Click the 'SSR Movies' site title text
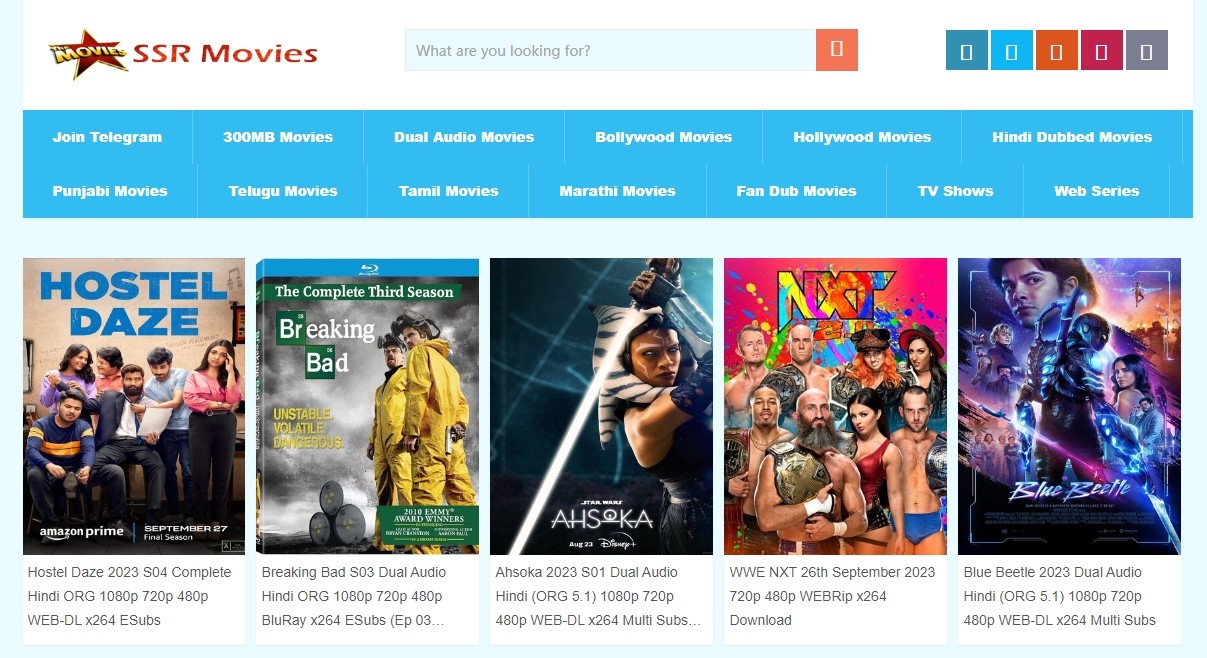Screen dimensions: 1207x658 click(x=225, y=54)
